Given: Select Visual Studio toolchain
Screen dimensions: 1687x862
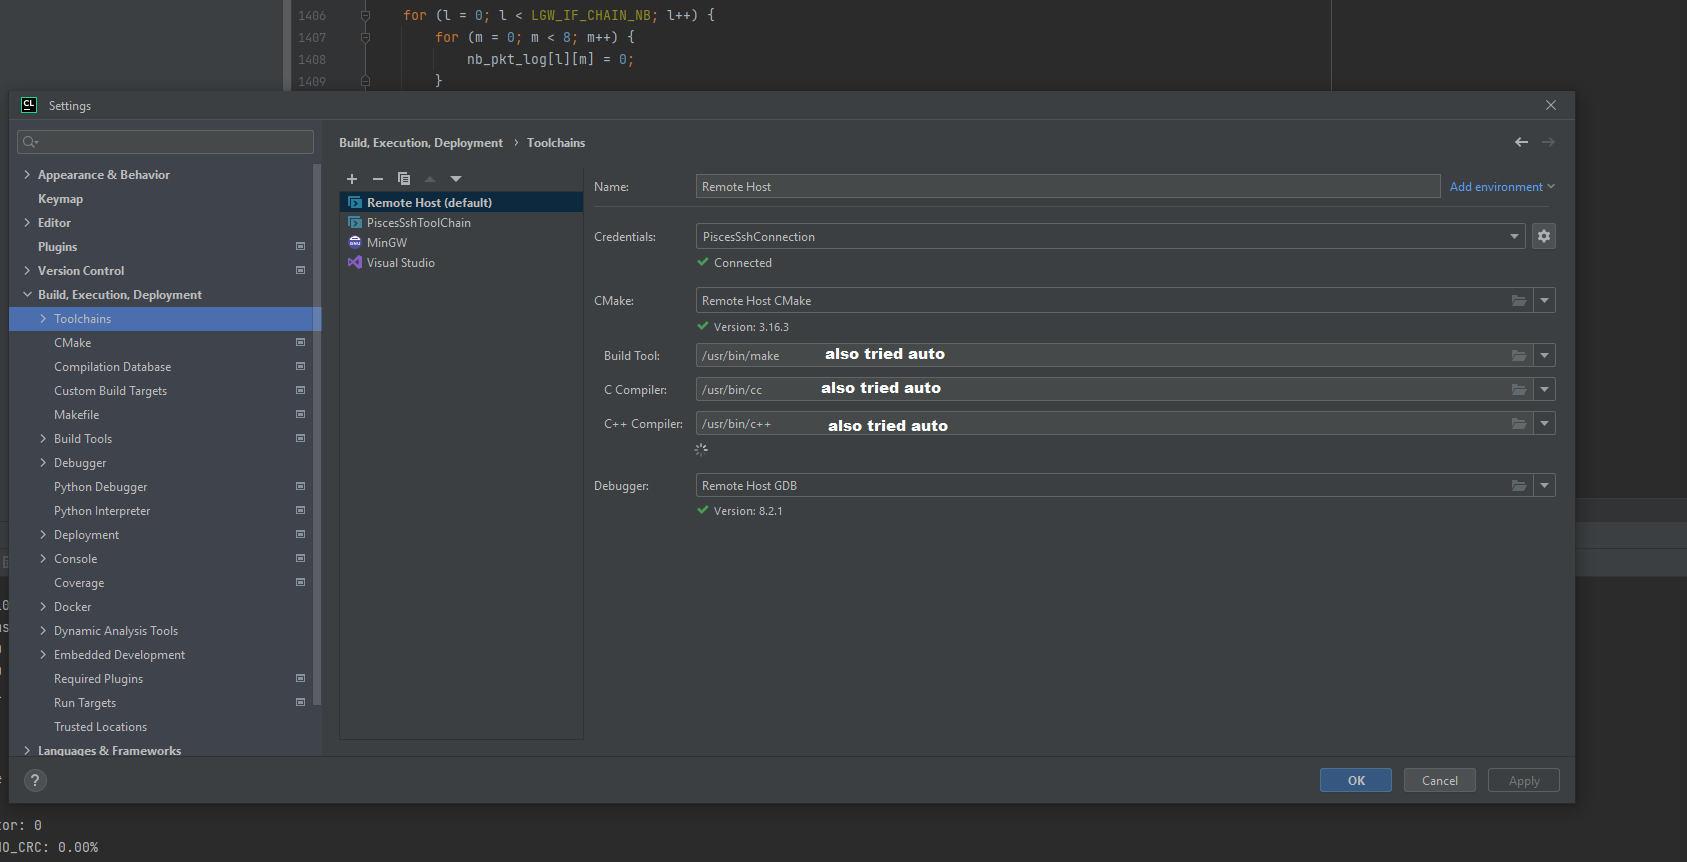Looking at the screenshot, I should click(400, 263).
